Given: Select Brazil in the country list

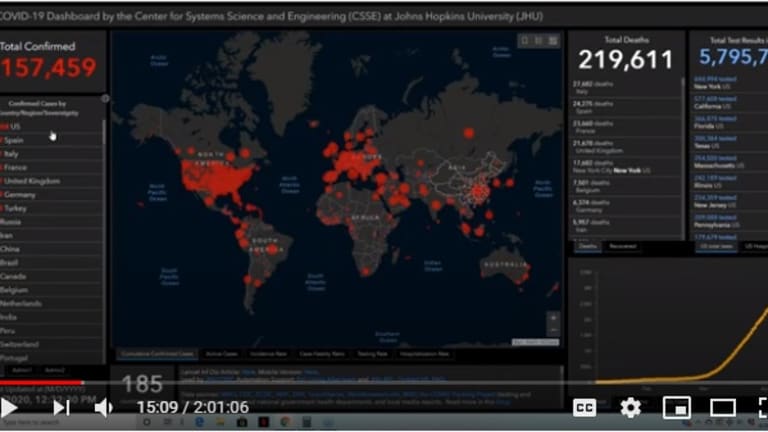Looking at the screenshot, I should [x=51, y=263].
